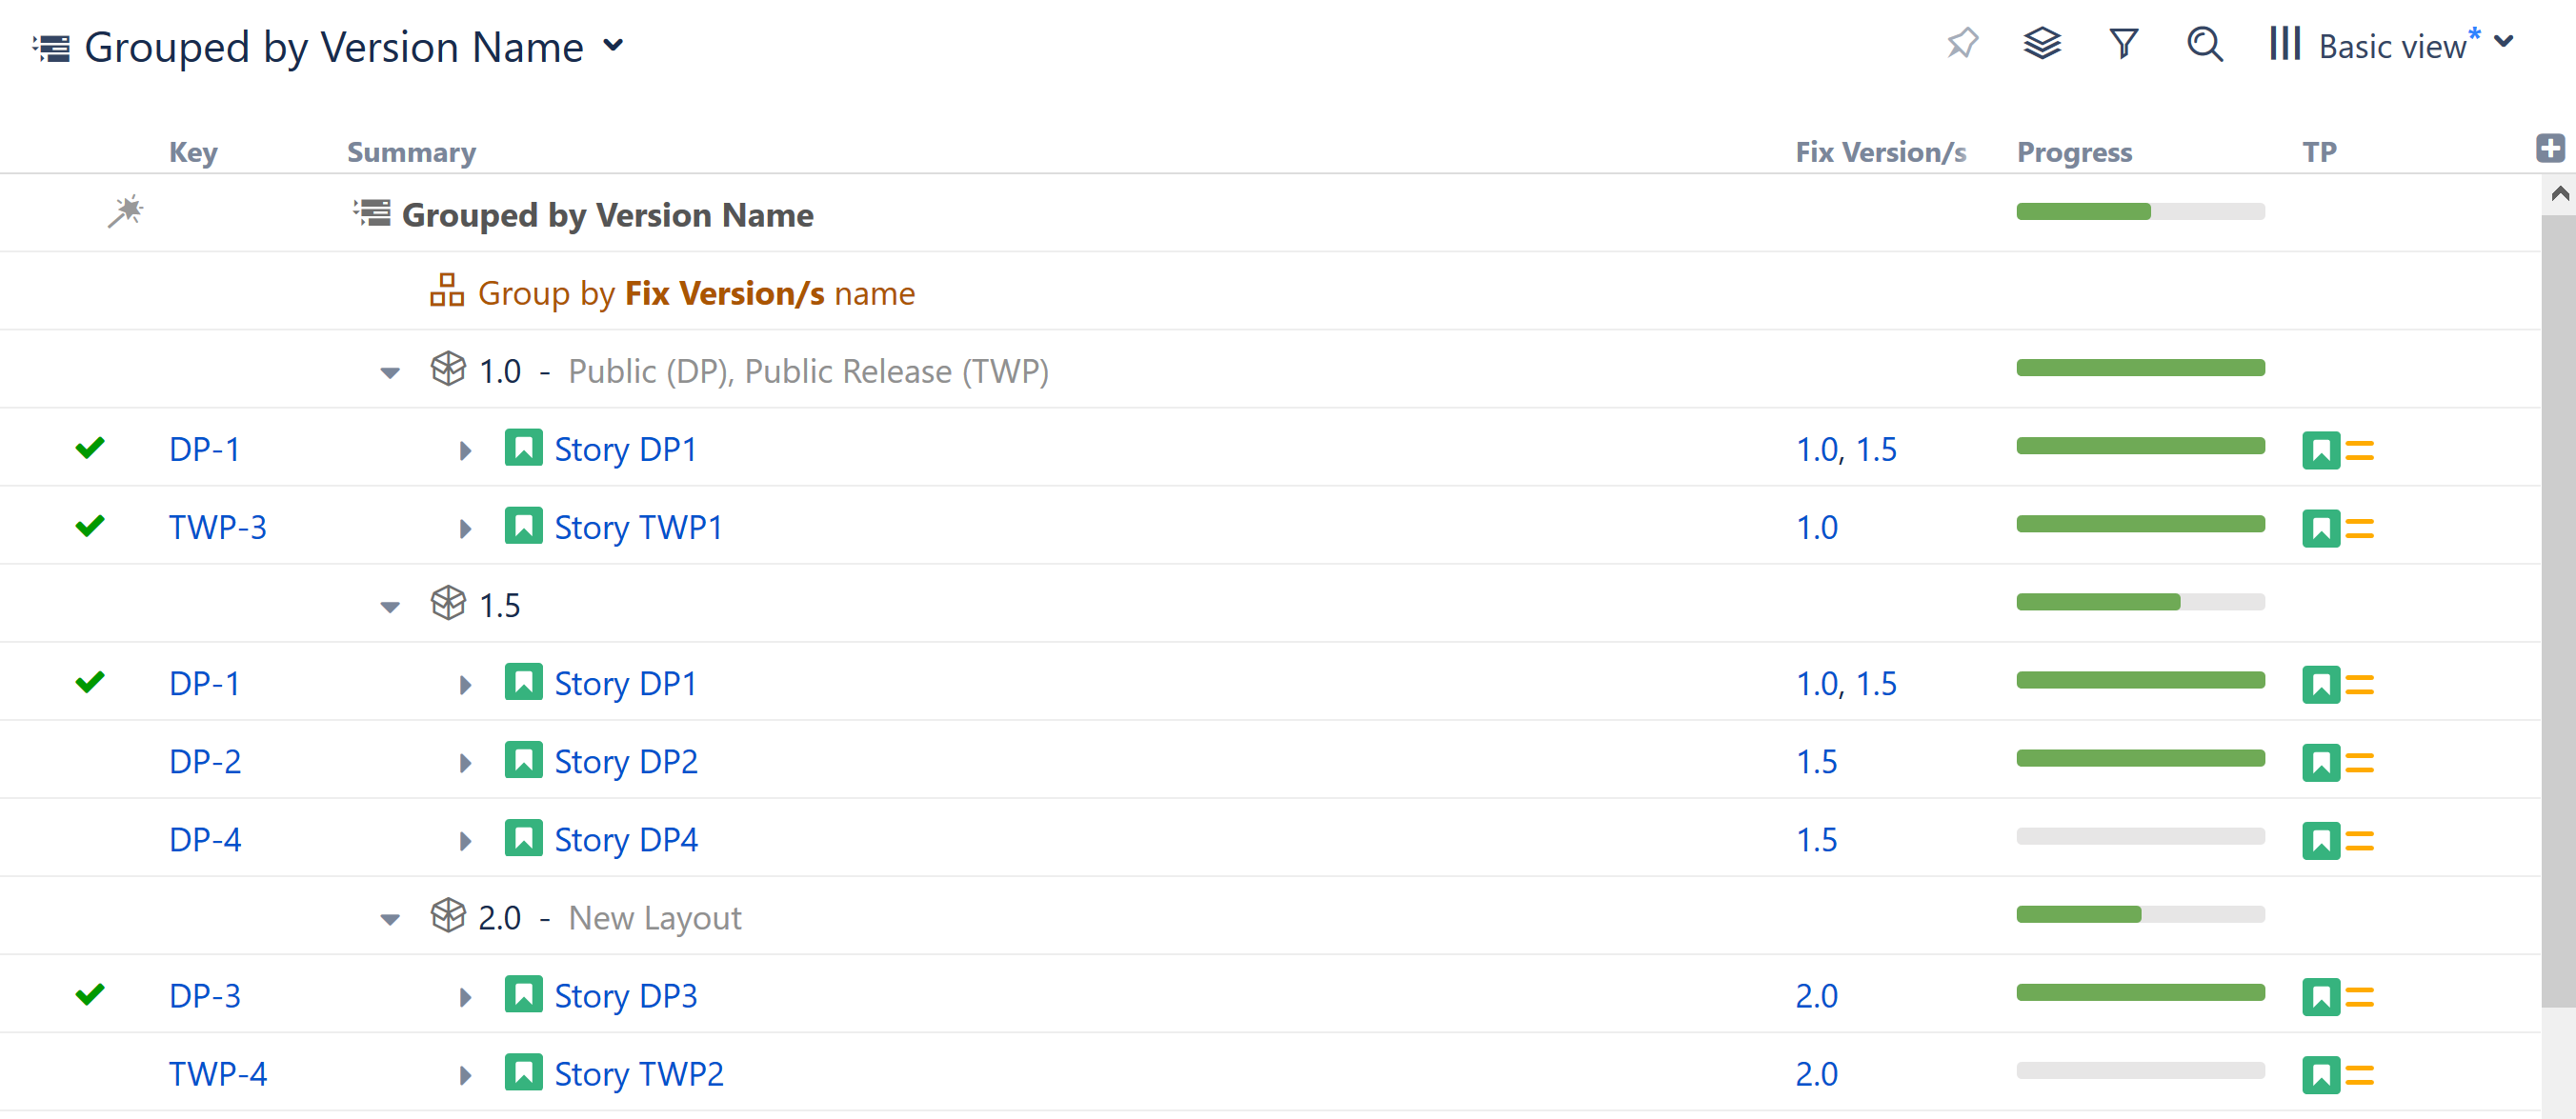The height and width of the screenshot is (1119, 2576).
Task: Open the Grouped by Version Name structure dropdown
Action: tap(613, 46)
